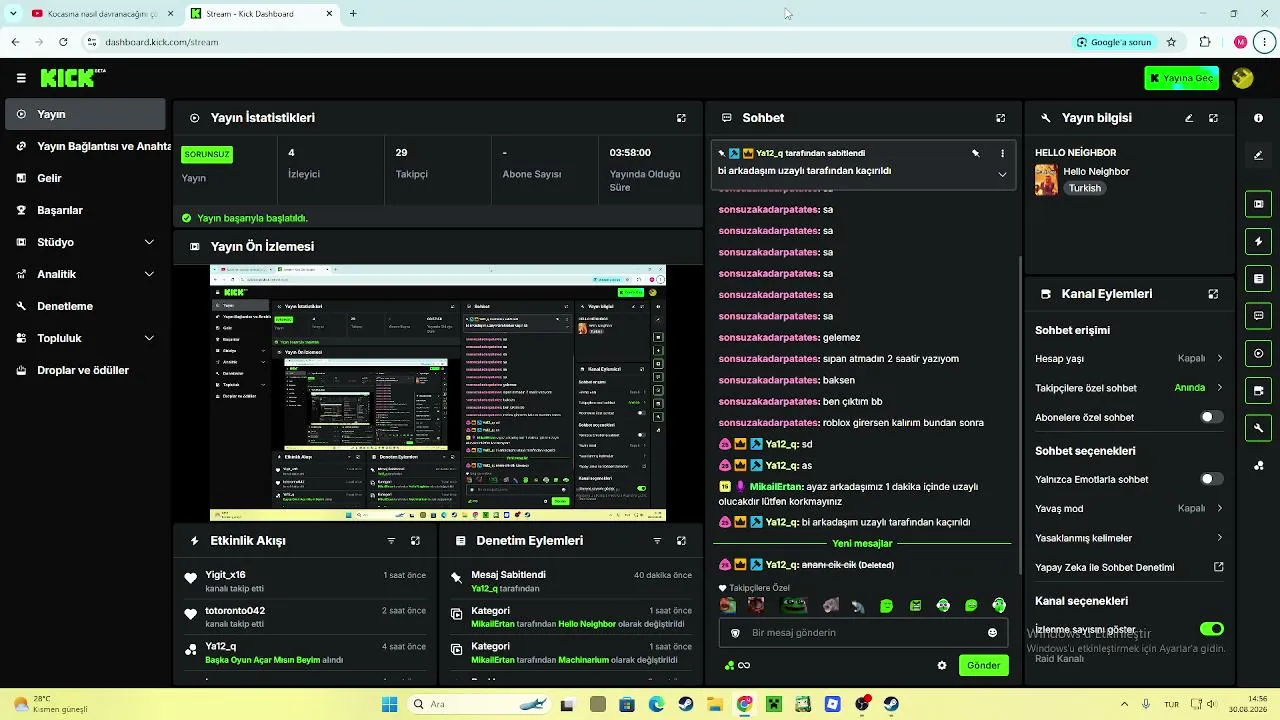Click the message input field

tap(861, 633)
